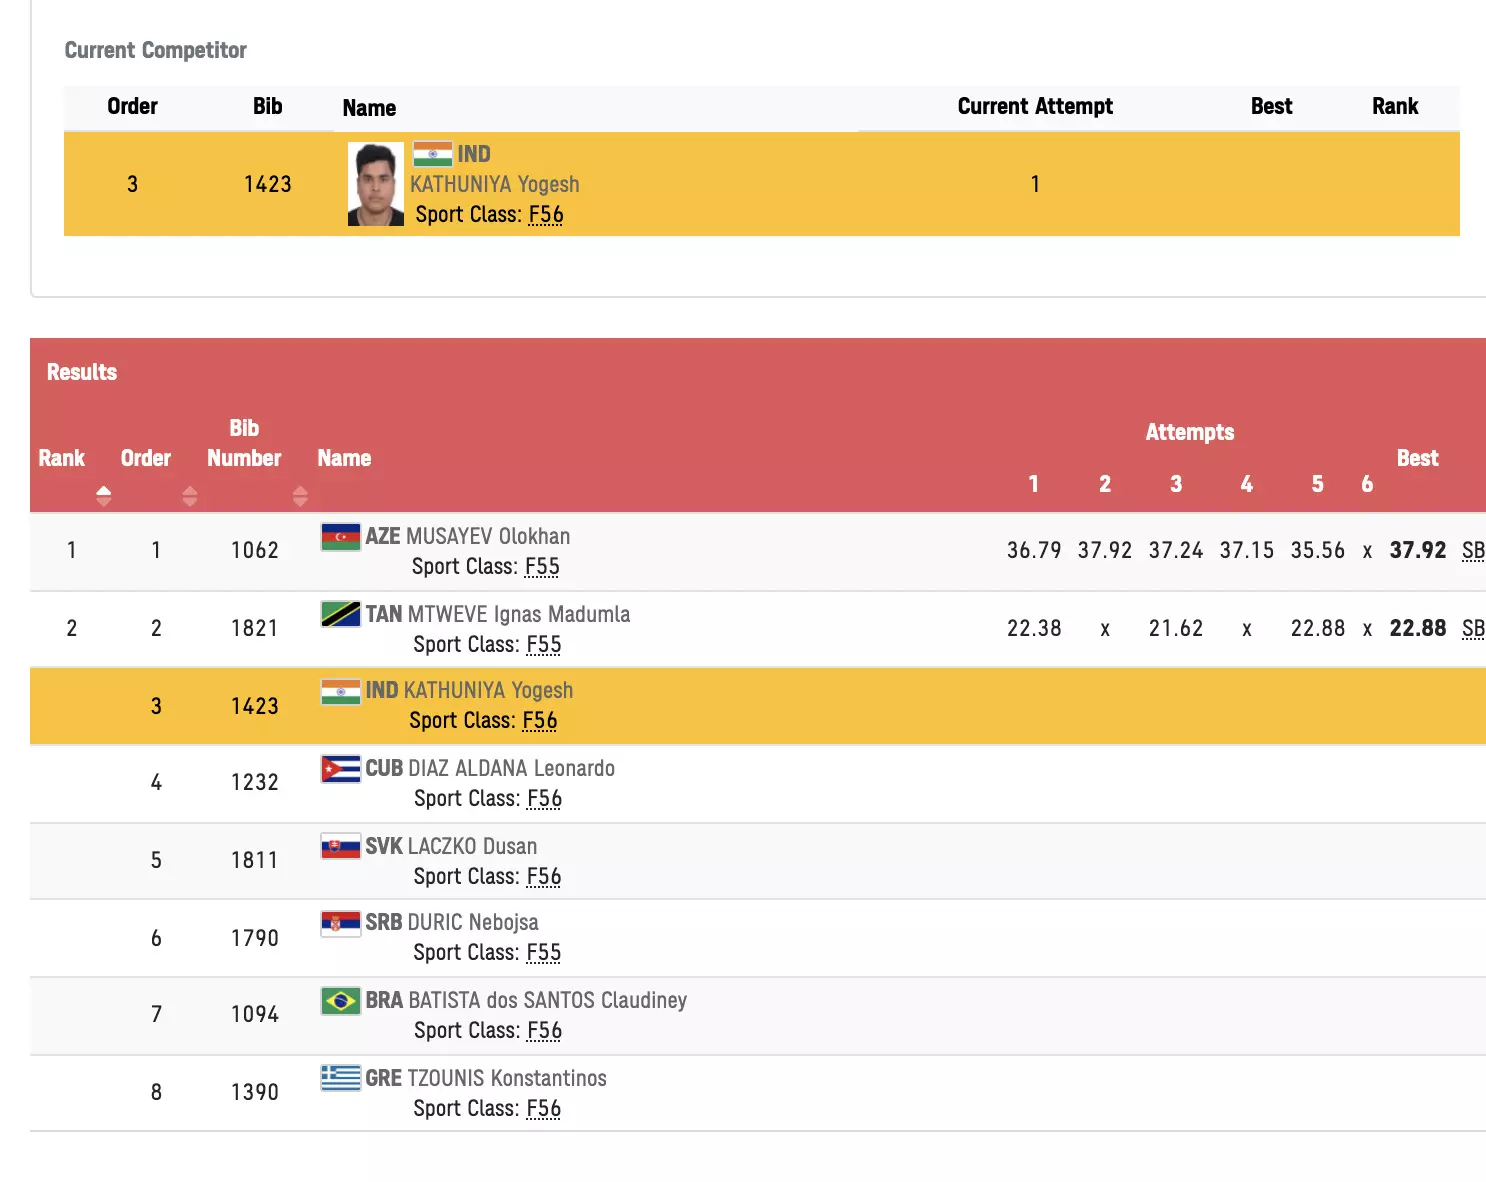The image size is (1486, 1182).
Task: Click the Azerbaijan flag beside MUSAYEV Olokhan
Action: click(340, 537)
